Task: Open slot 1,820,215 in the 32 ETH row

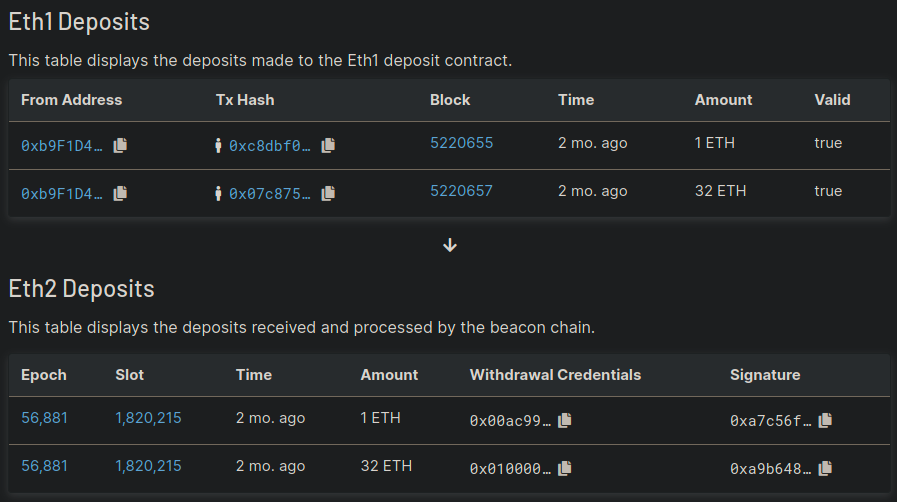Action: click(148, 466)
